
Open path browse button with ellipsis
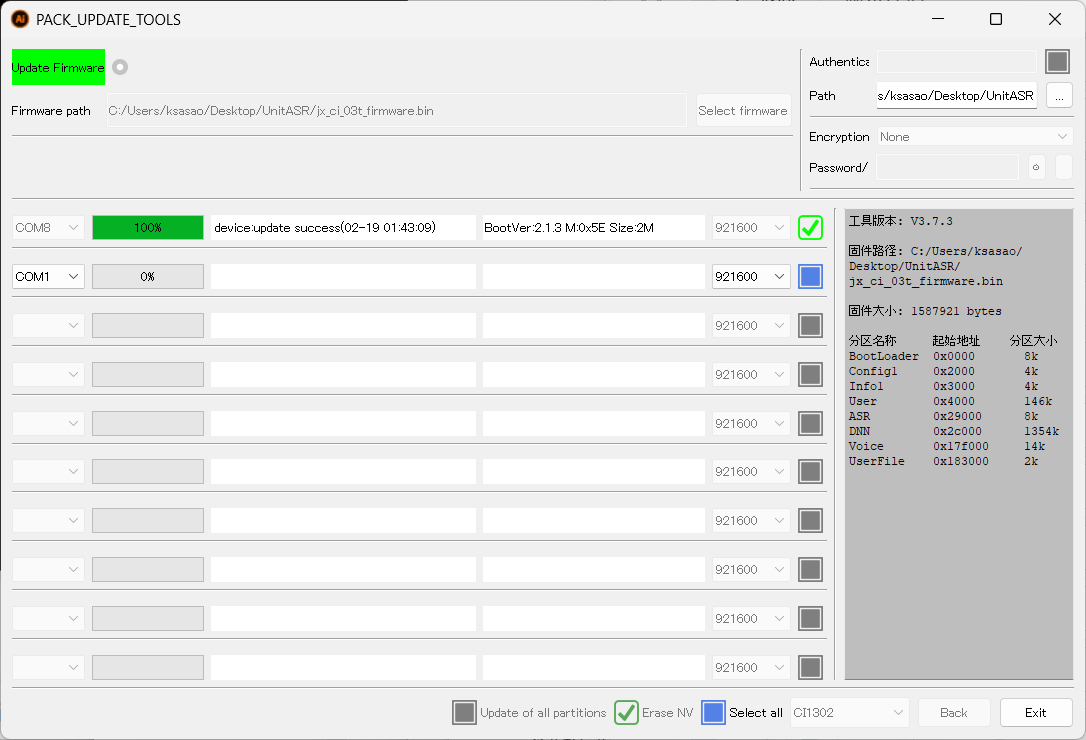(1059, 96)
